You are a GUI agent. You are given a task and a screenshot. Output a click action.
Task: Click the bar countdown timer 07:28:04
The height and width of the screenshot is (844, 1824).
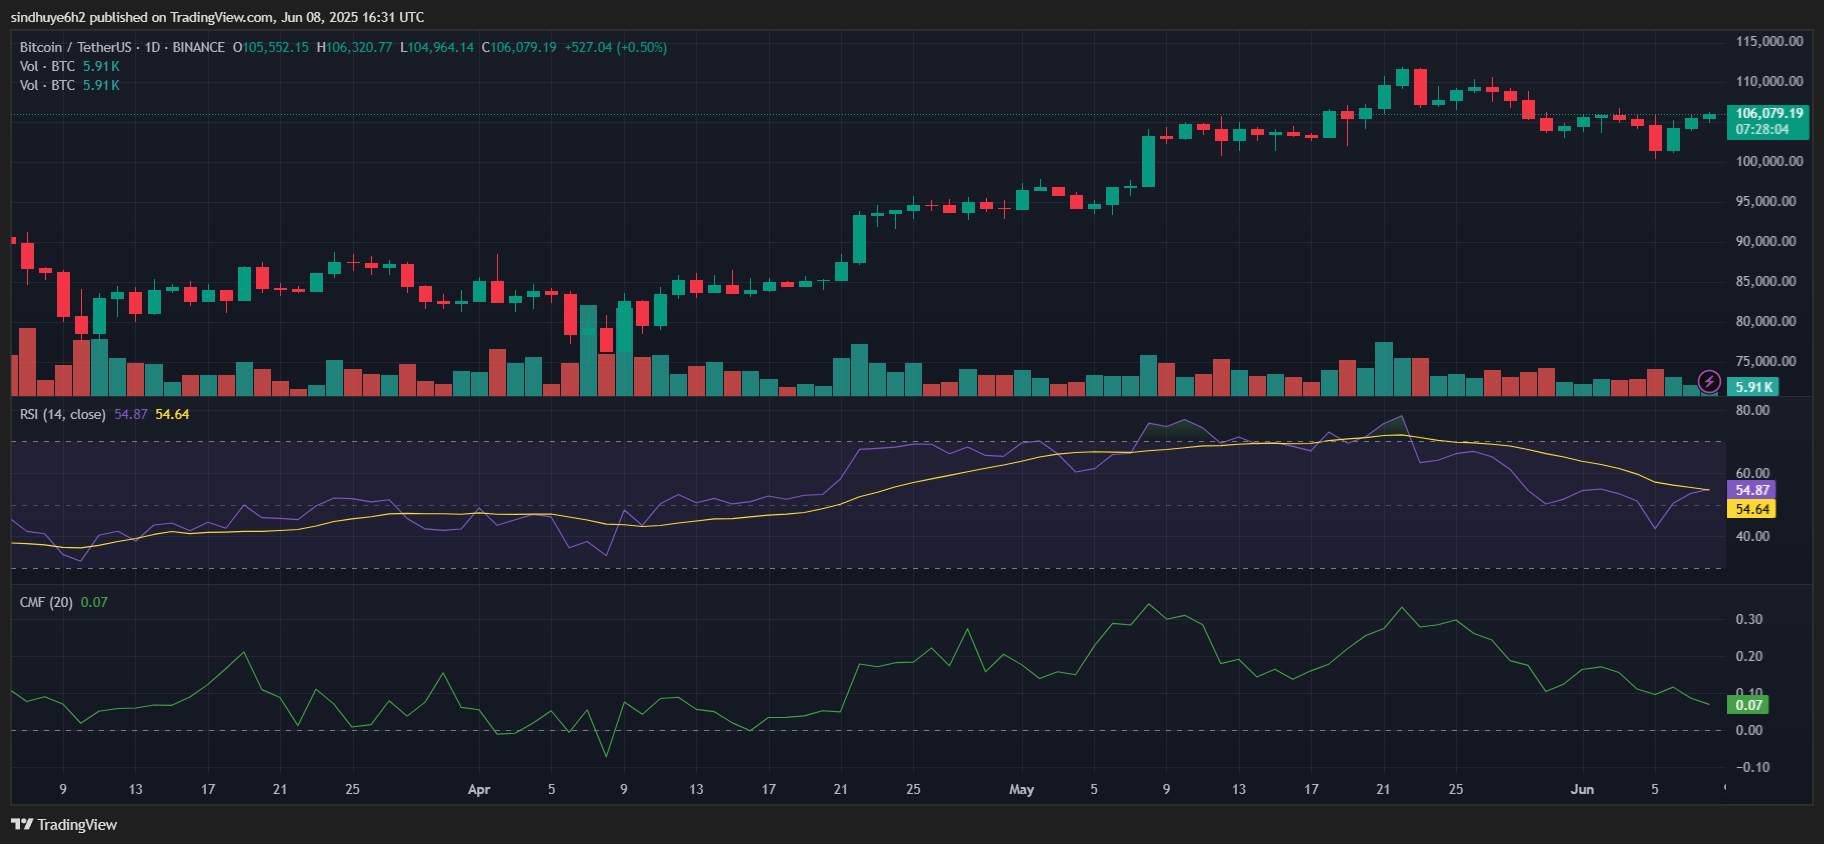coord(1762,130)
